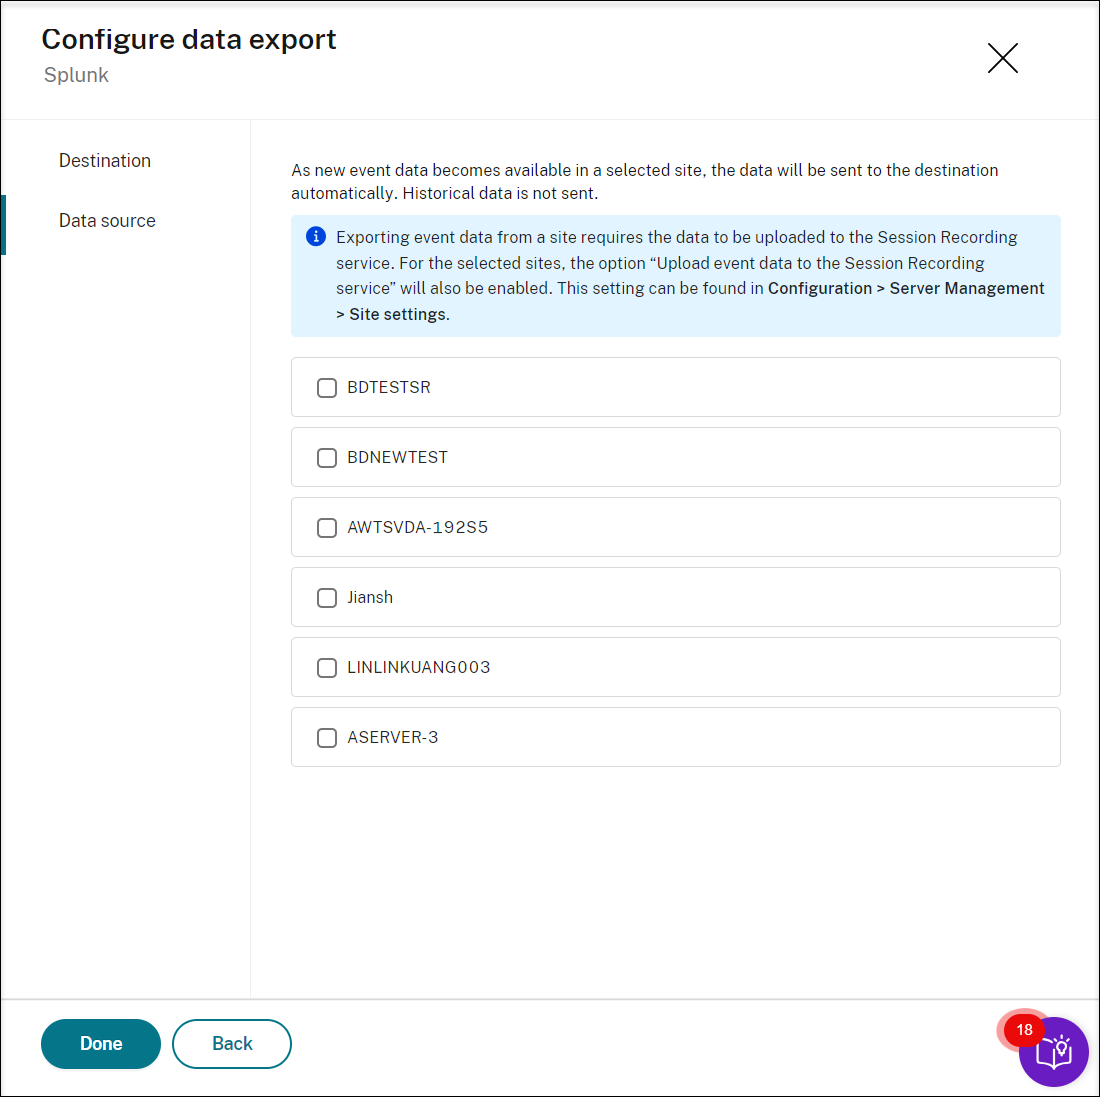
Task: Click the LINLINKUANG003 site name text
Action: 419,668
